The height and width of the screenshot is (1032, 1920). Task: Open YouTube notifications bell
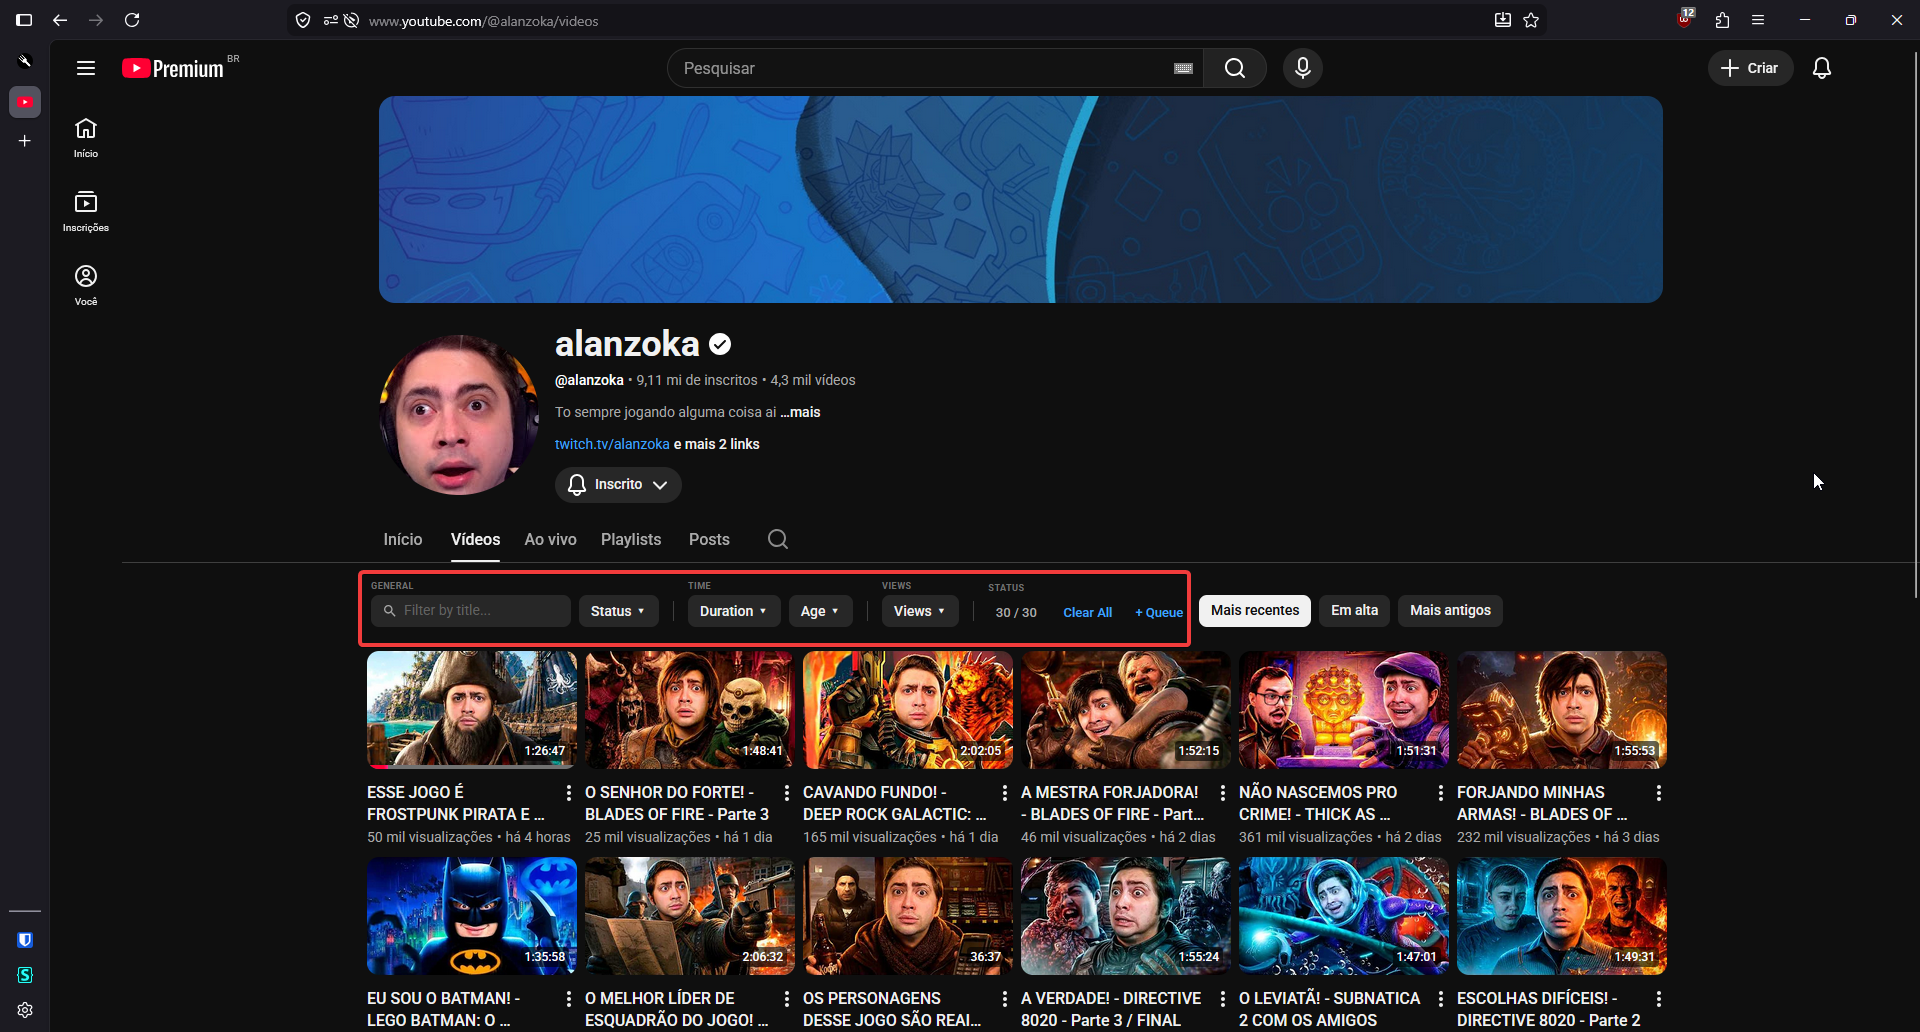click(1822, 68)
